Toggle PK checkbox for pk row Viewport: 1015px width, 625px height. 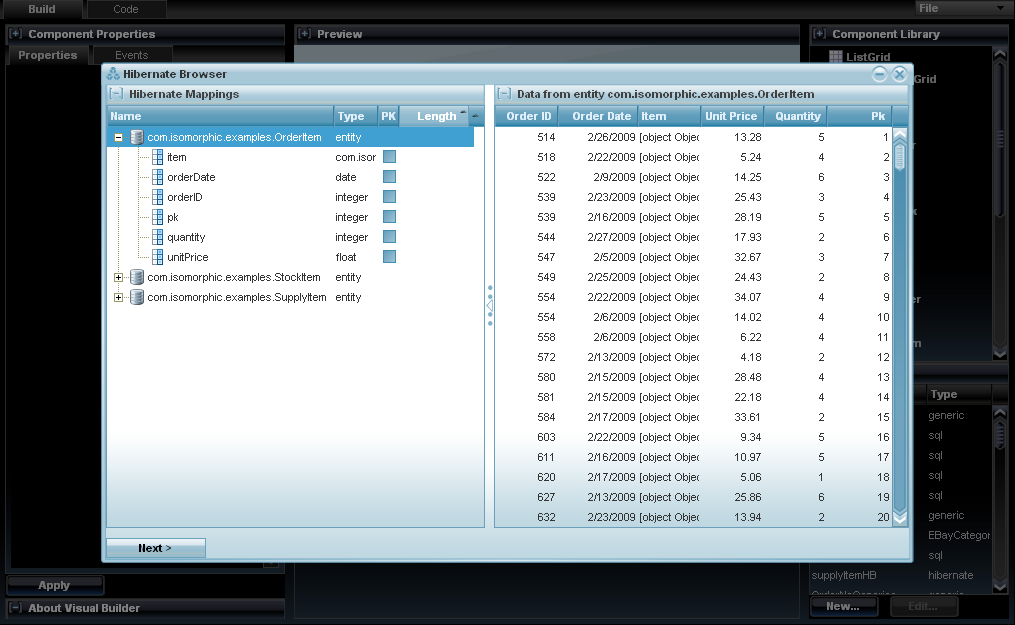[389, 217]
